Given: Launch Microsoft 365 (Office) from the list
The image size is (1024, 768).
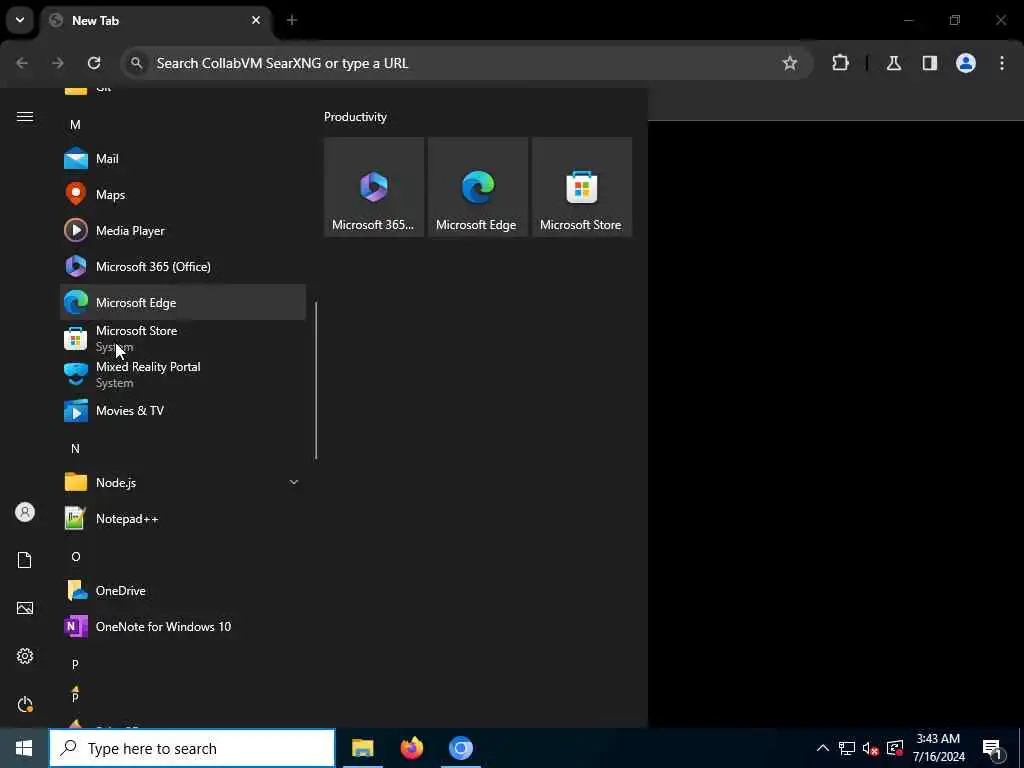Looking at the screenshot, I should pyautogui.click(x=183, y=266).
